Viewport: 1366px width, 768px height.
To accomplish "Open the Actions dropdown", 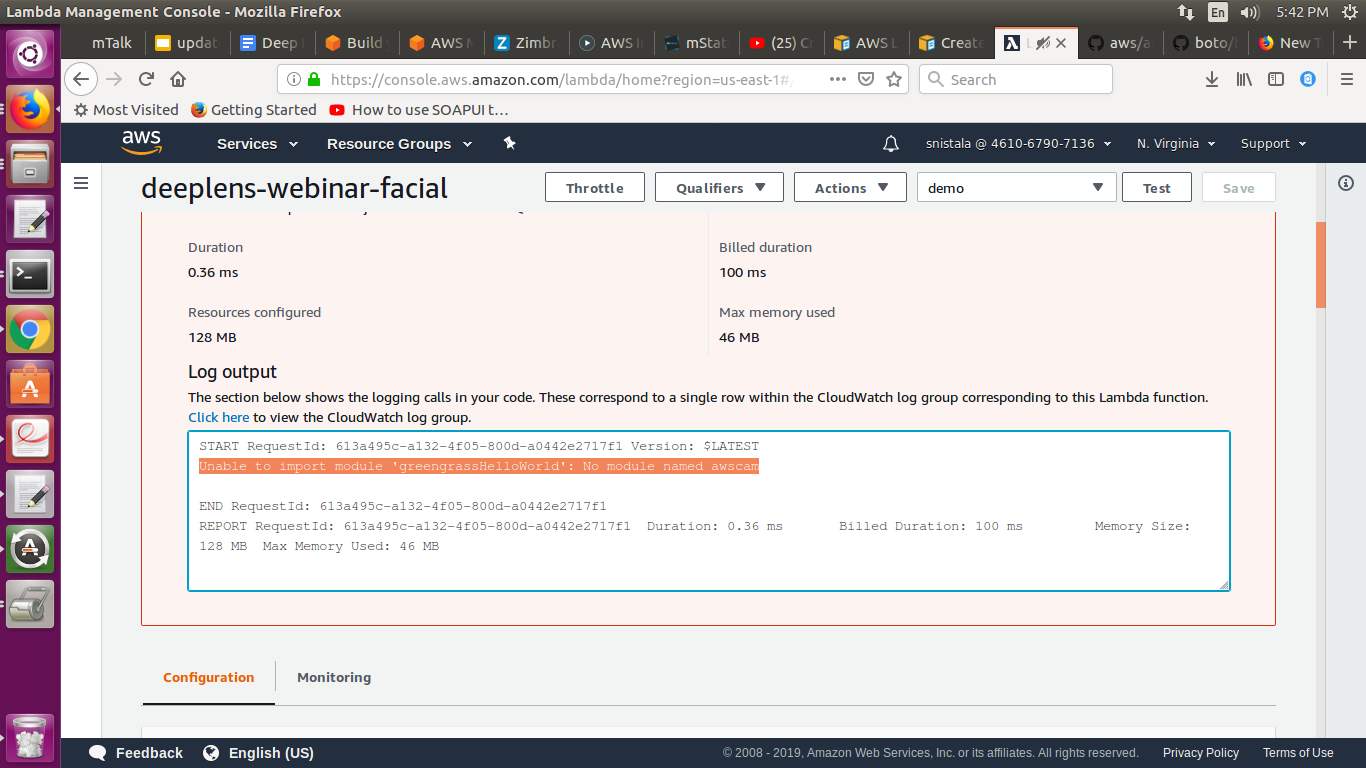I will click(850, 188).
